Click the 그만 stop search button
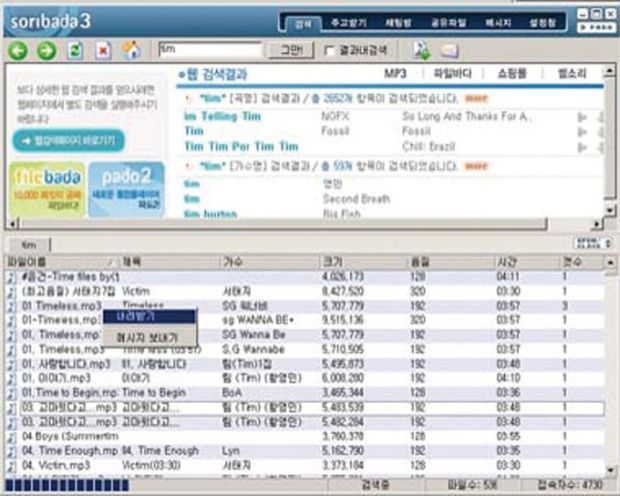Screen dimensions: 620x496 click(x=291, y=50)
